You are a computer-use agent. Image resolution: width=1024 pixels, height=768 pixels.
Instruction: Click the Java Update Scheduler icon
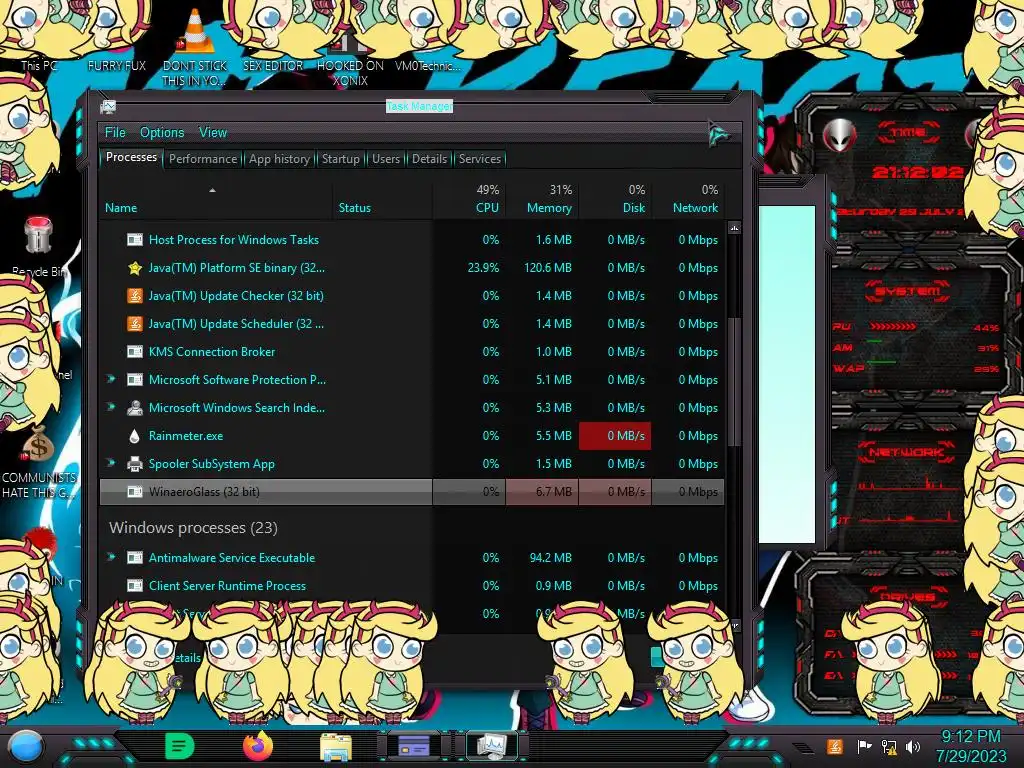tap(135, 324)
